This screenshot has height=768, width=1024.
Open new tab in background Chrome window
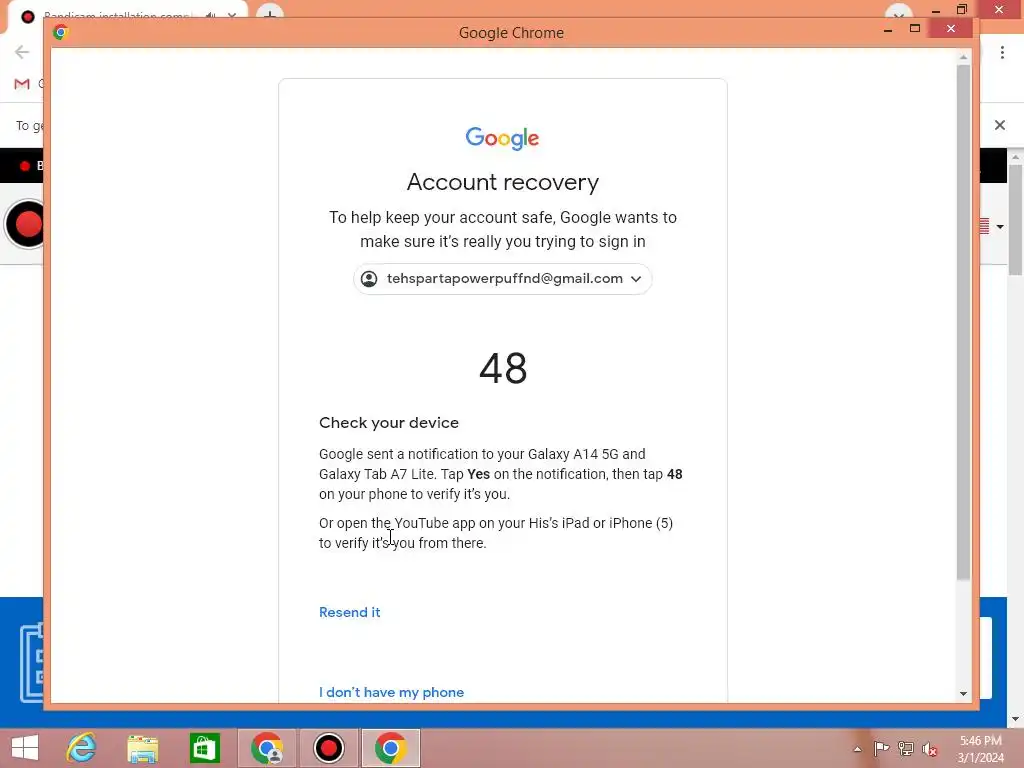[269, 13]
